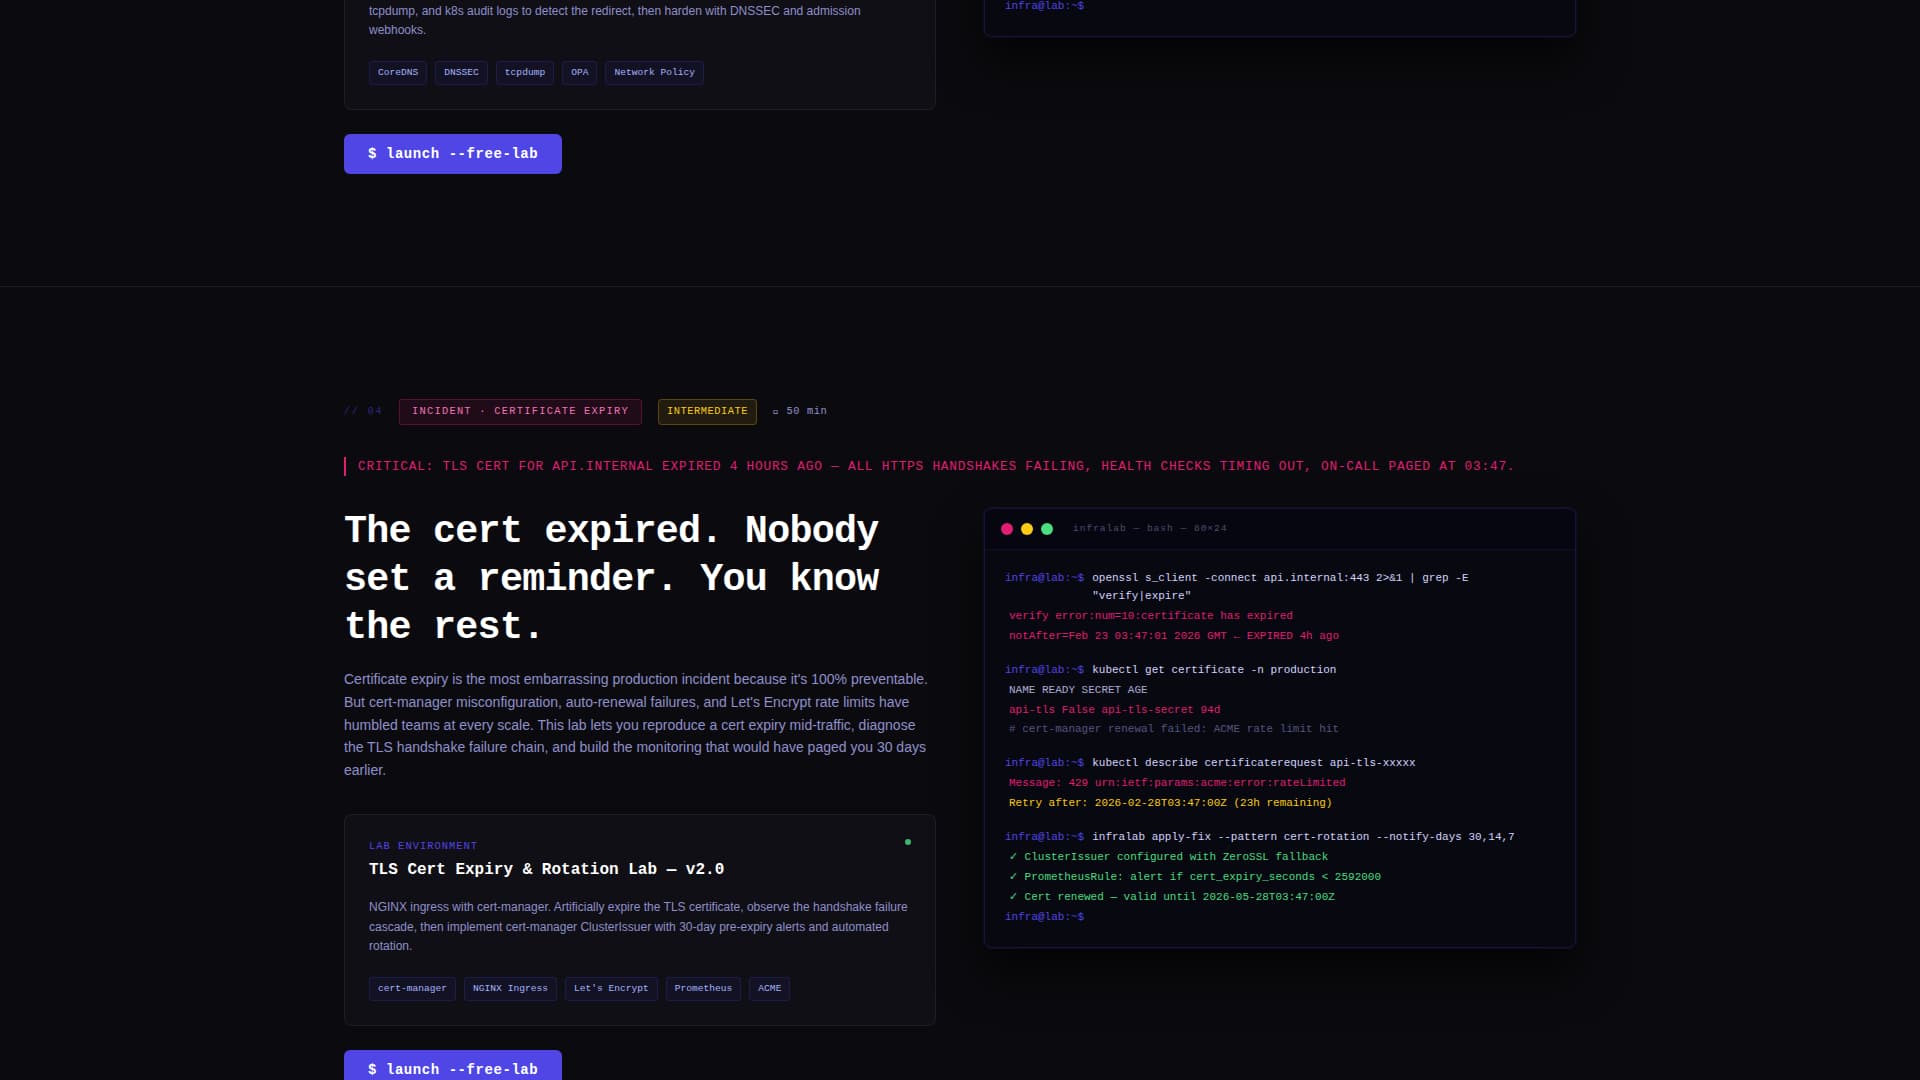Screen dimensions: 1920x1080
Task: Click the INTERMEDIATE difficulty badge
Action: 707,412
